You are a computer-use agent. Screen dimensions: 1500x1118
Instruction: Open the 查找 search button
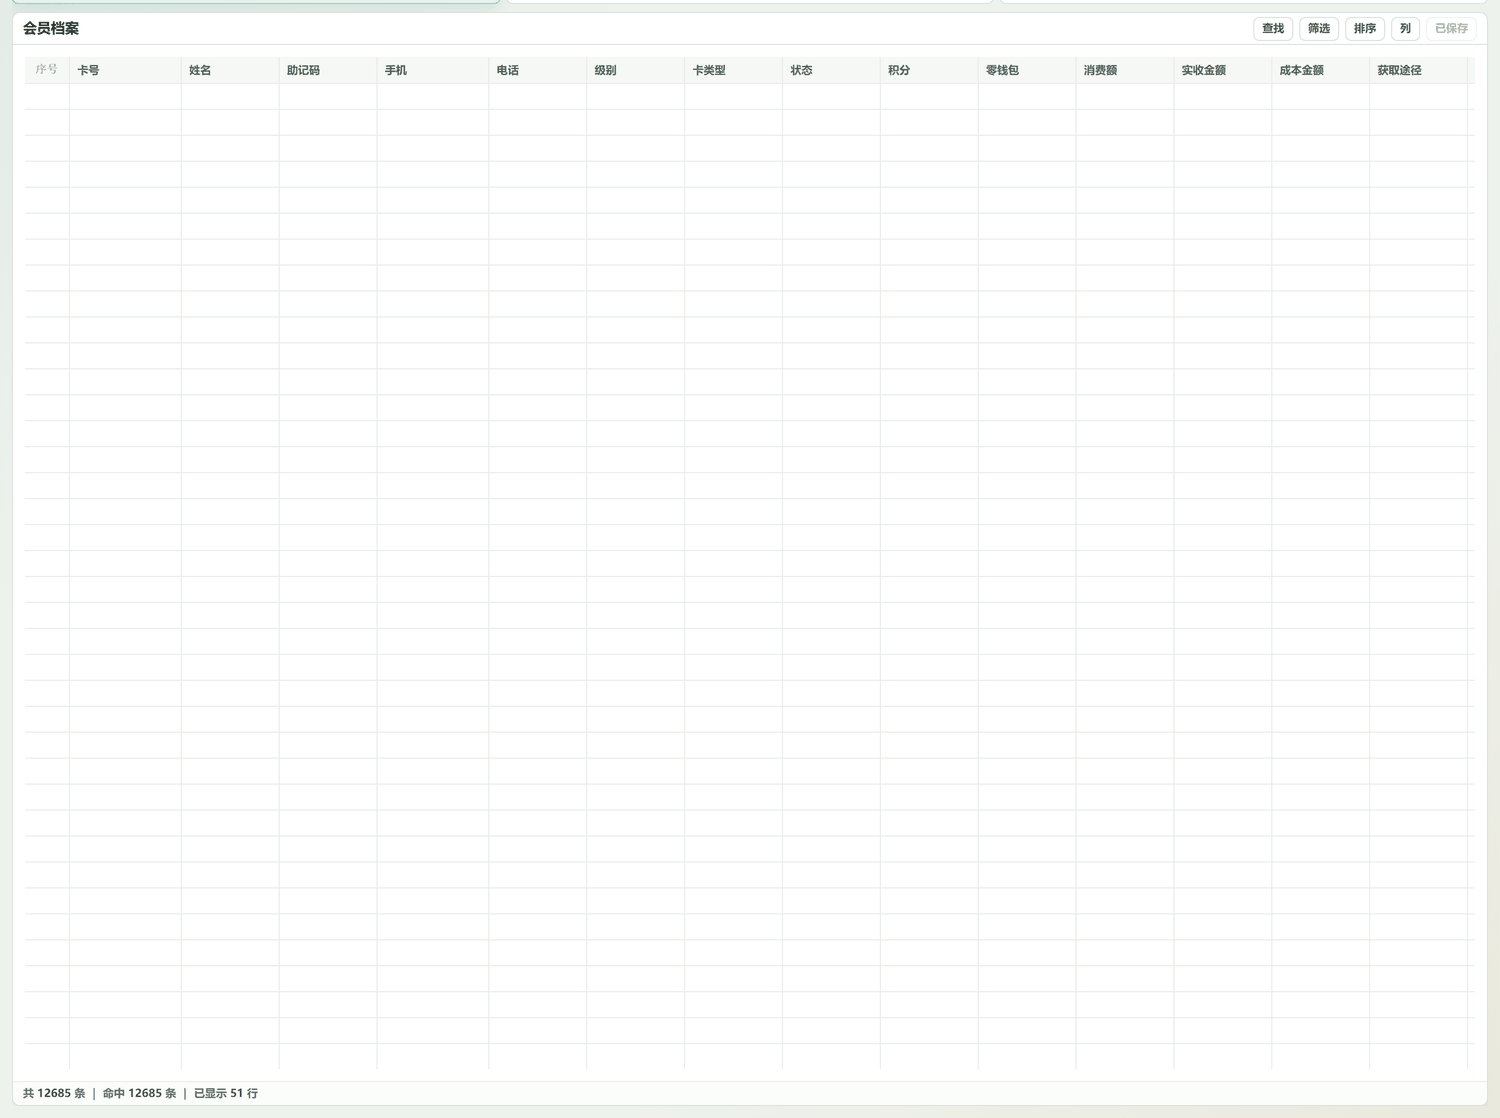pyautogui.click(x=1273, y=29)
